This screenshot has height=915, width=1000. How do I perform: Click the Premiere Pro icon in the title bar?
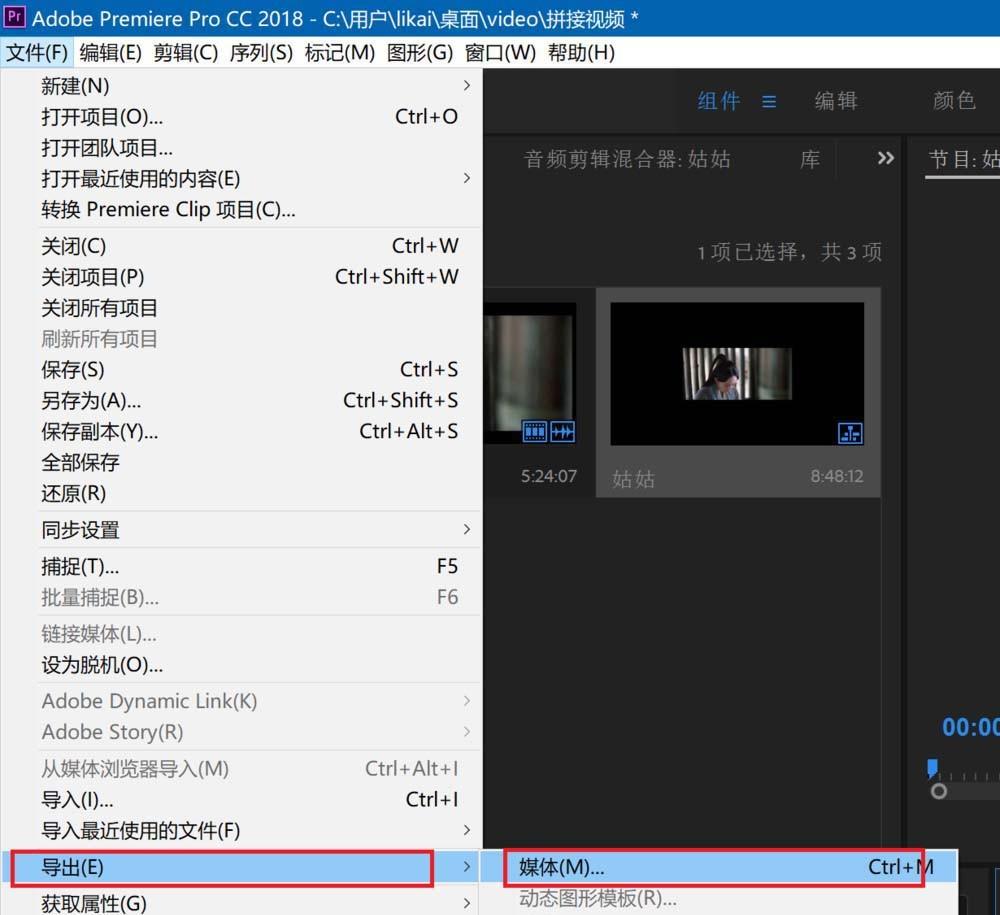pyautogui.click(x=14, y=18)
